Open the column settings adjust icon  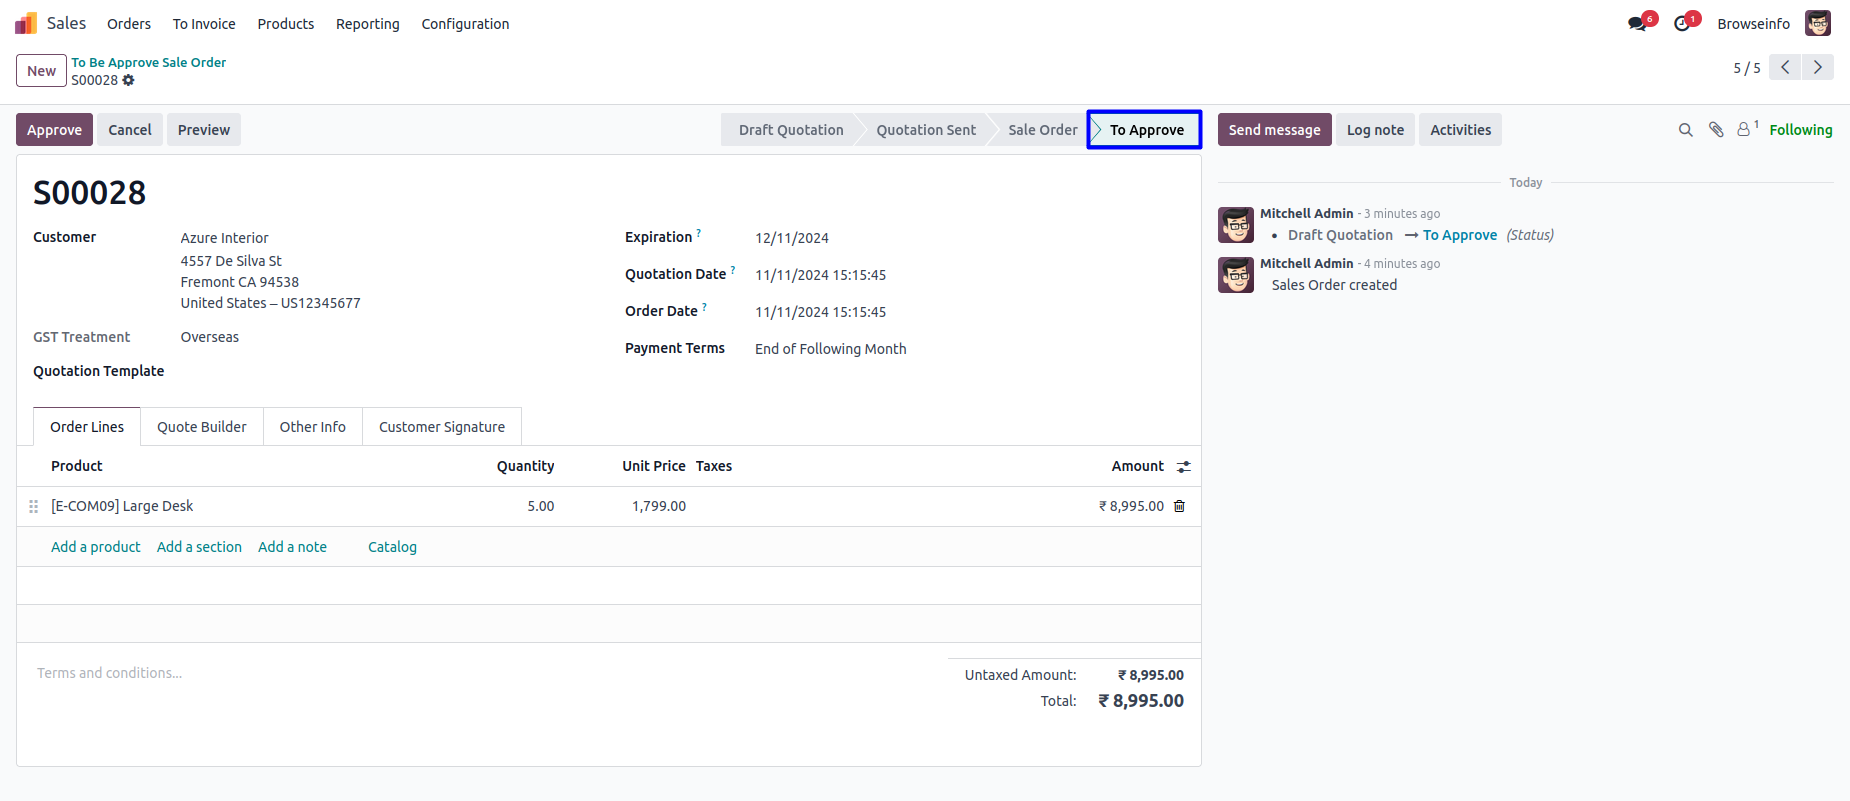pyautogui.click(x=1184, y=467)
